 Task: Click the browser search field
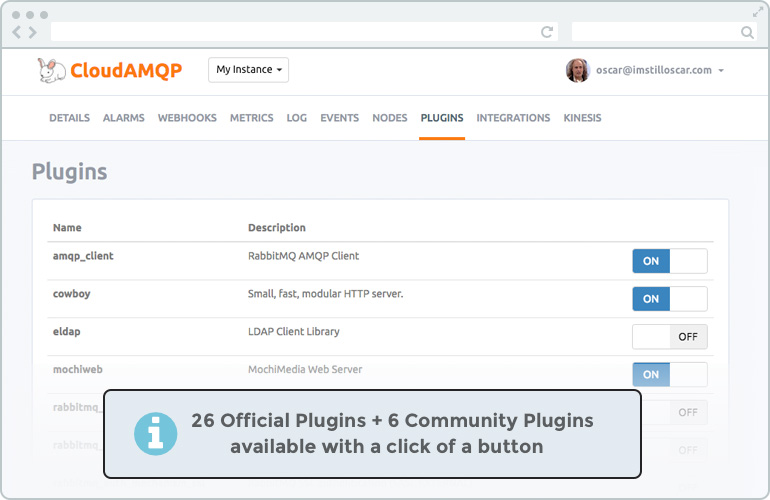(x=664, y=32)
